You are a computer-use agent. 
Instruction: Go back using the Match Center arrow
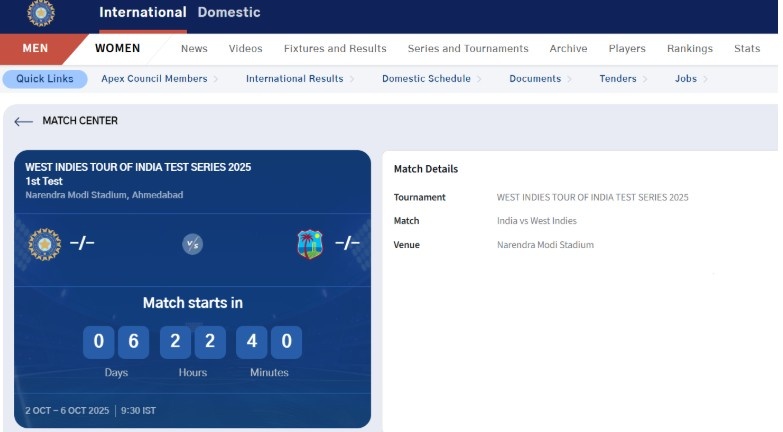[x=23, y=121]
